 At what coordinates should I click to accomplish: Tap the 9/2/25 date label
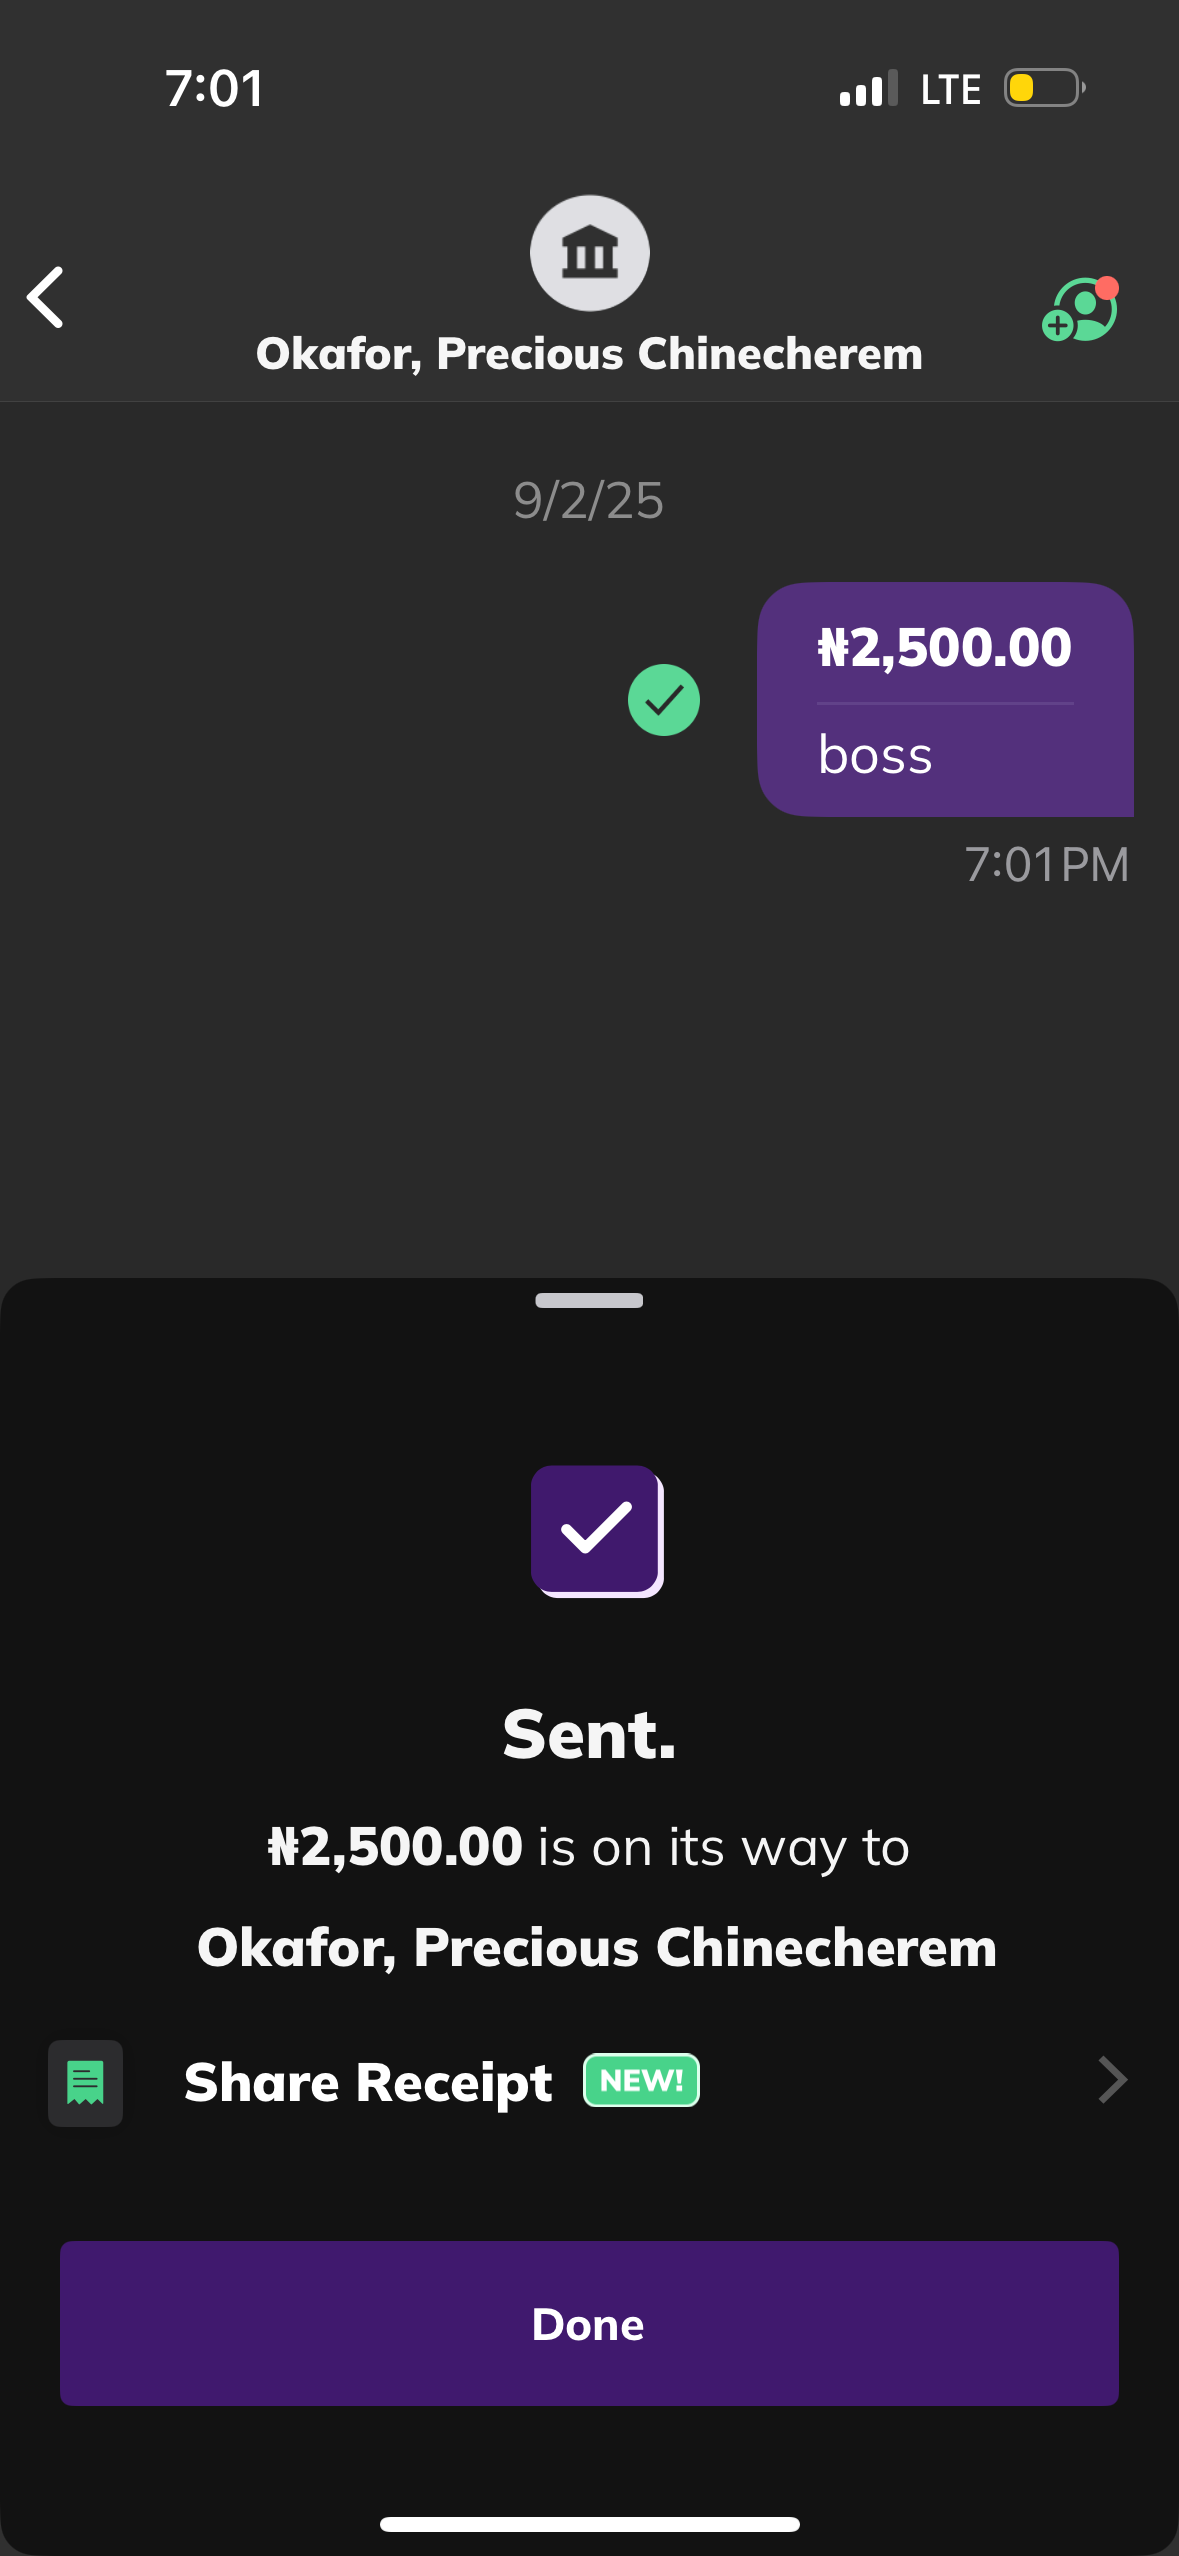(589, 500)
